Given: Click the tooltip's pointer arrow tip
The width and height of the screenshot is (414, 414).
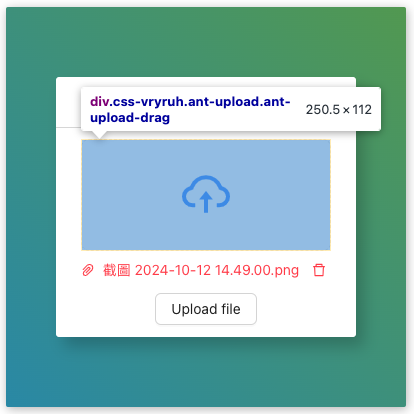Looking at the screenshot, I should (99, 138).
